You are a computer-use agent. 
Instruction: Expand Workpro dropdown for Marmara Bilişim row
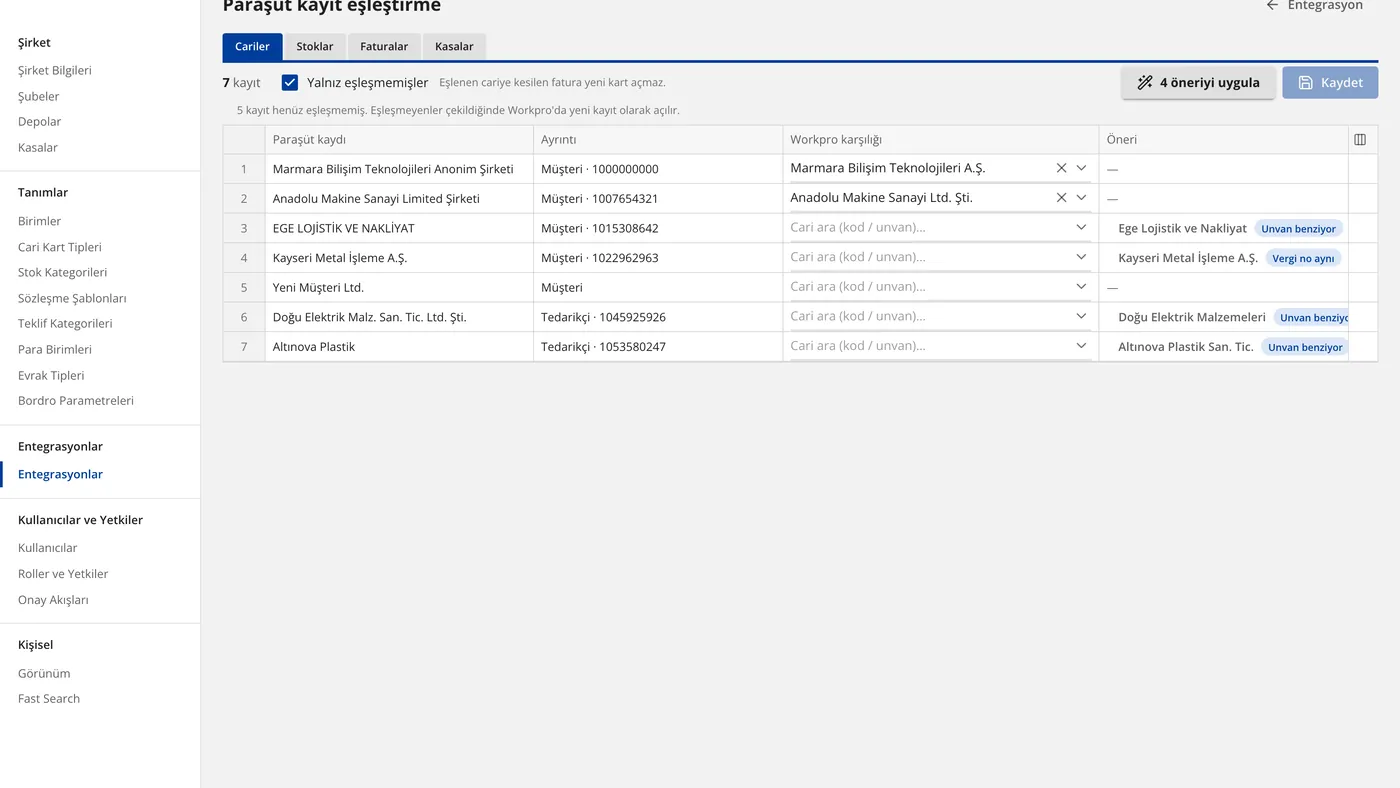coord(1081,168)
